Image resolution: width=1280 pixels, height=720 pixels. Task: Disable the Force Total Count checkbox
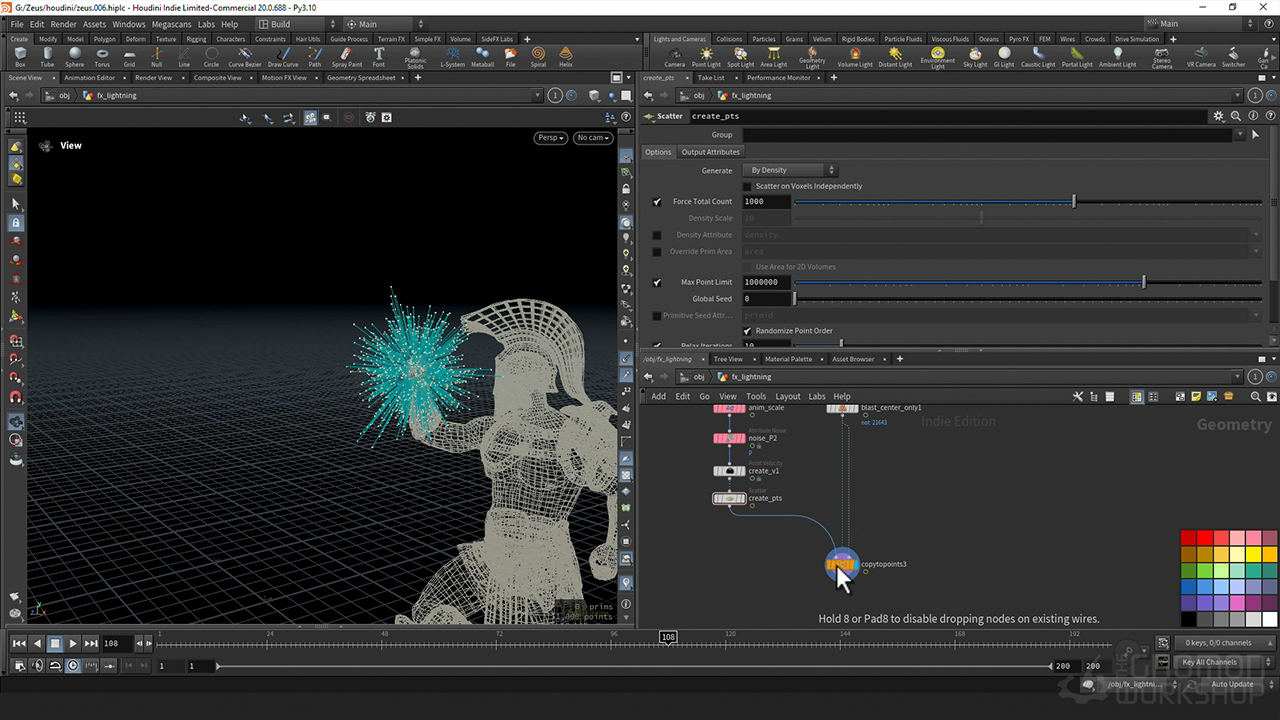[657, 202]
